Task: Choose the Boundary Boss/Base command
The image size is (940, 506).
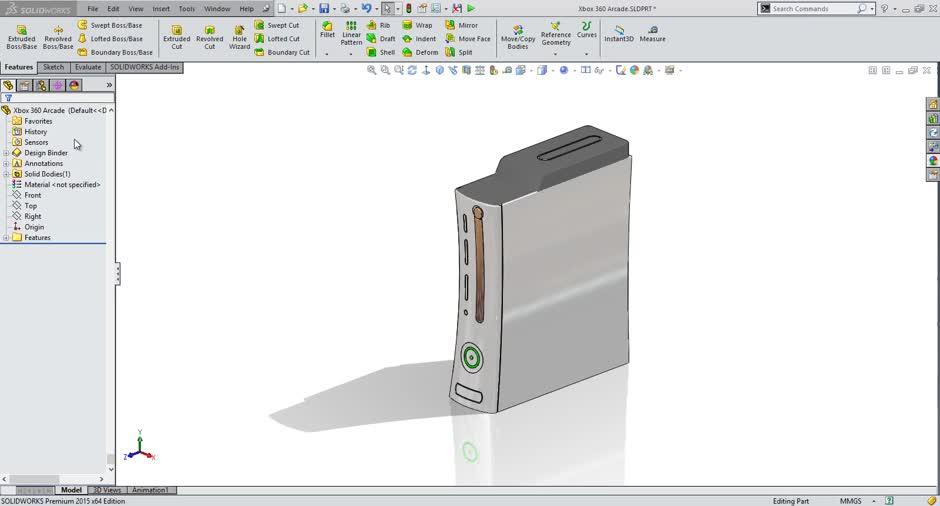Action: [115, 52]
